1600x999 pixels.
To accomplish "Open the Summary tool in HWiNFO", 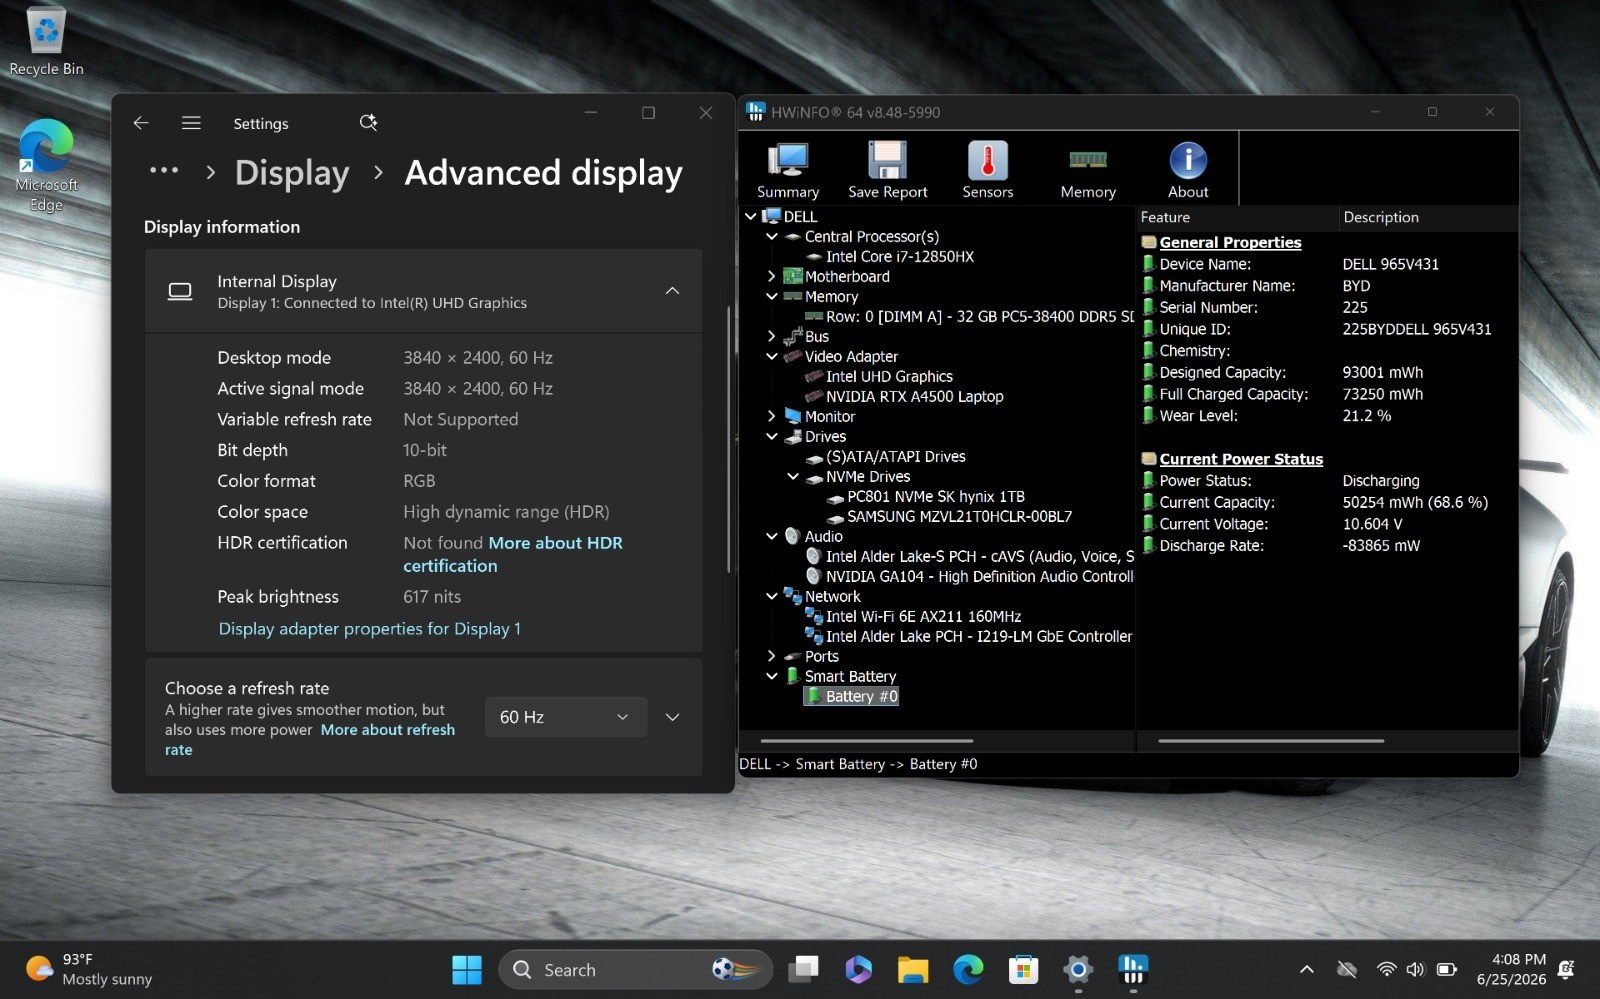I will click(788, 170).
